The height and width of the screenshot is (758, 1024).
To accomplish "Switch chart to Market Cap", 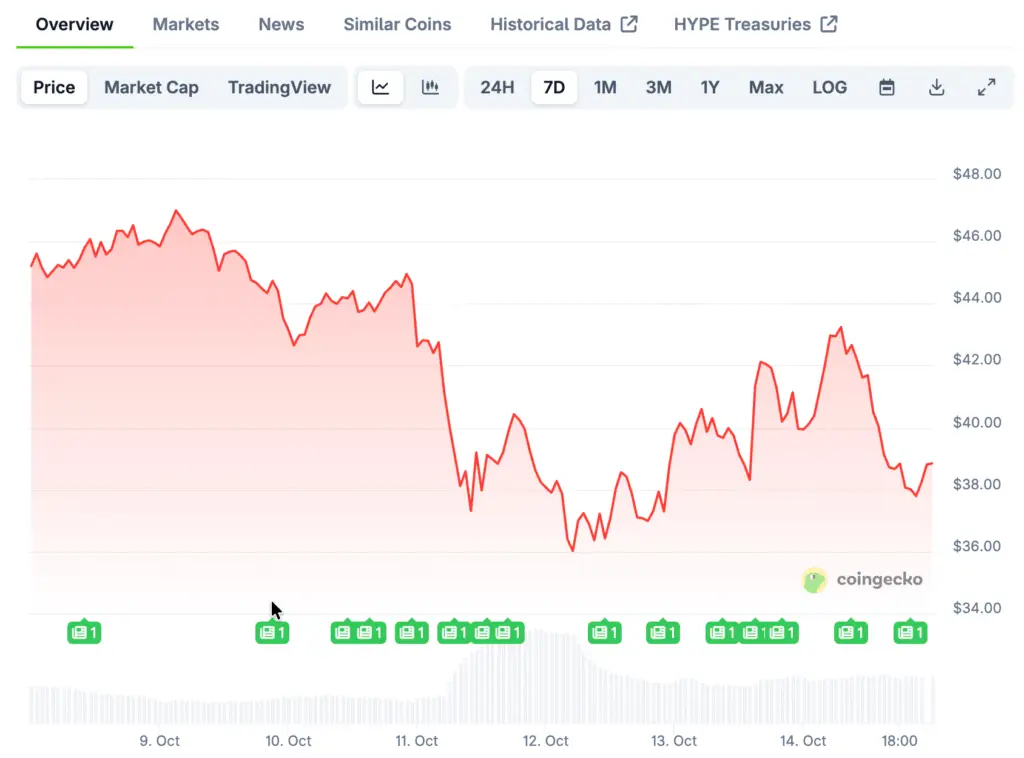I will coord(151,87).
